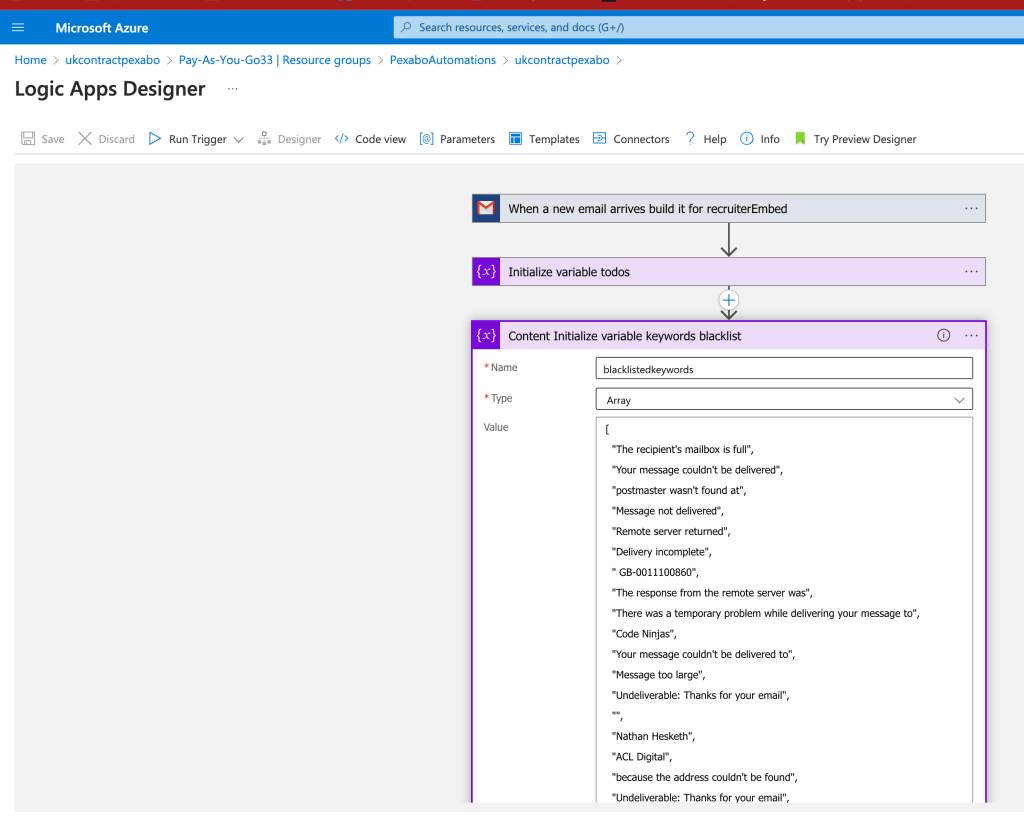Click "because the address couldn't be found" entry
The height and width of the screenshot is (818, 1024).
pos(705,778)
